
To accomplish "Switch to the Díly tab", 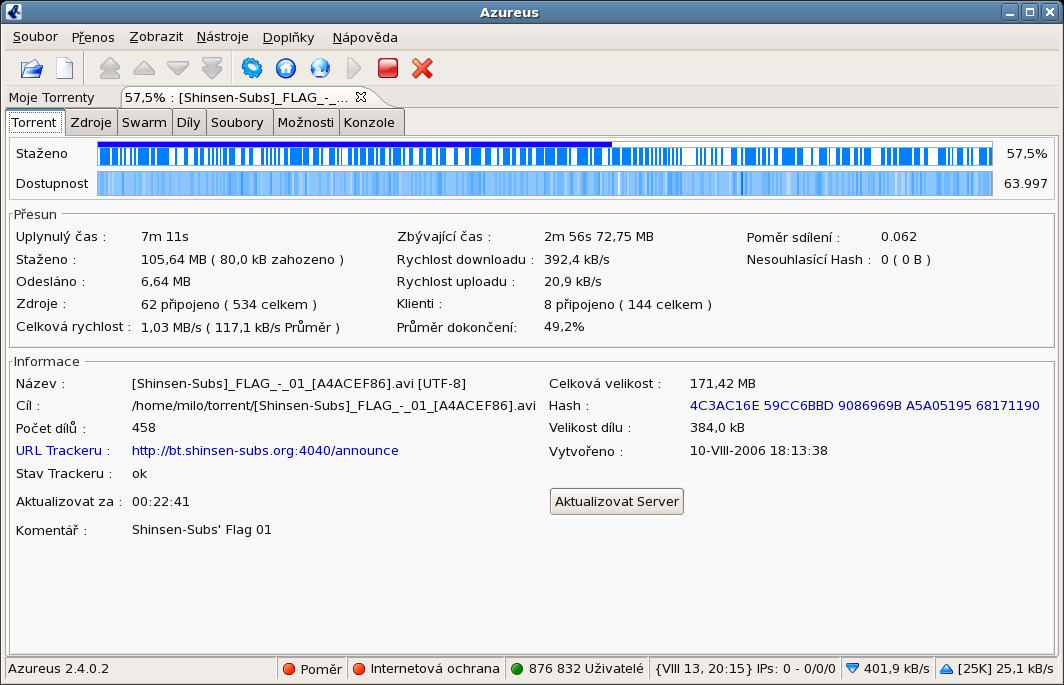I will click(x=189, y=123).
